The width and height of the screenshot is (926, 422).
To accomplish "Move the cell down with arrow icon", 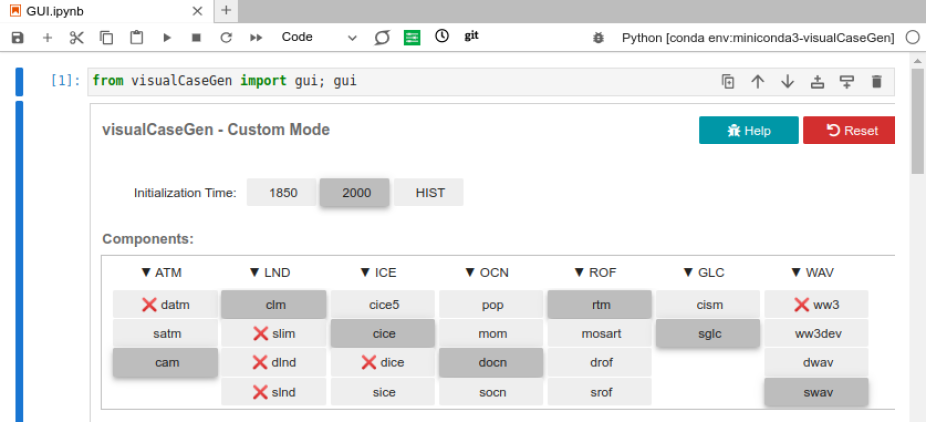I will coord(787,82).
